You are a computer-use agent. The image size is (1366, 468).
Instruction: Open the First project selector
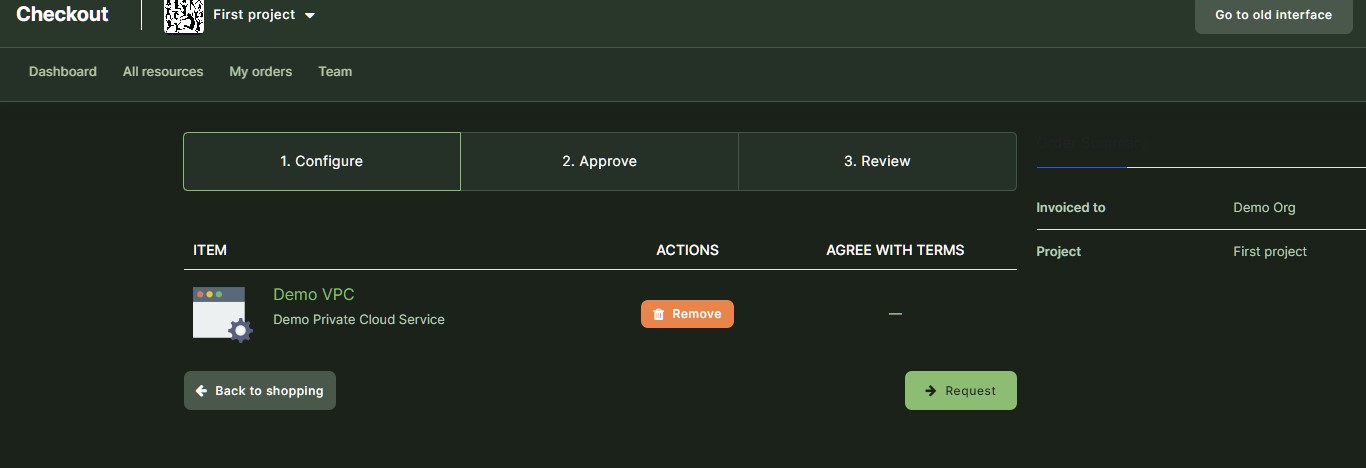pos(254,15)
